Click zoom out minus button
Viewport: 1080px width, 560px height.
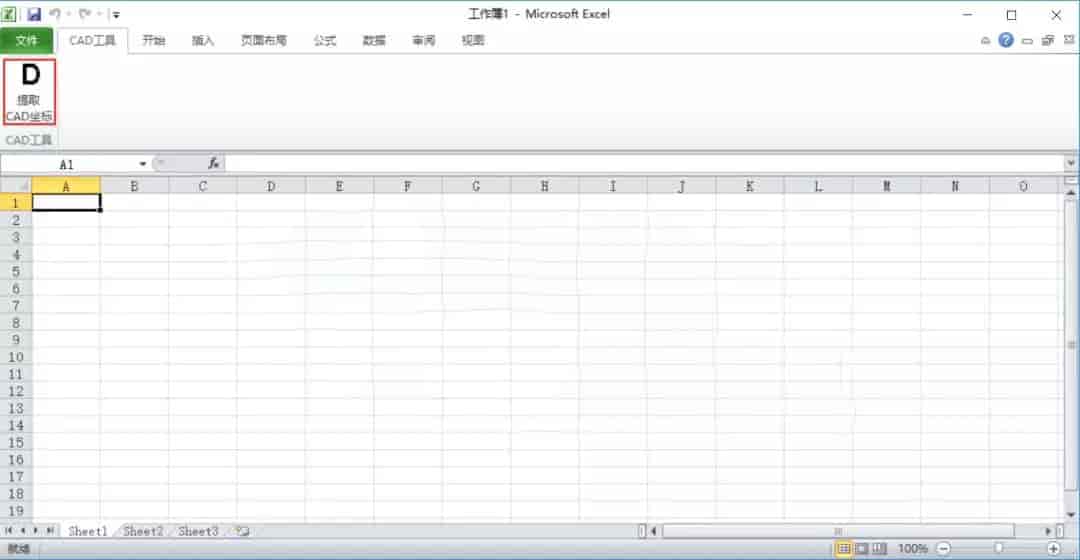[943, 549]
